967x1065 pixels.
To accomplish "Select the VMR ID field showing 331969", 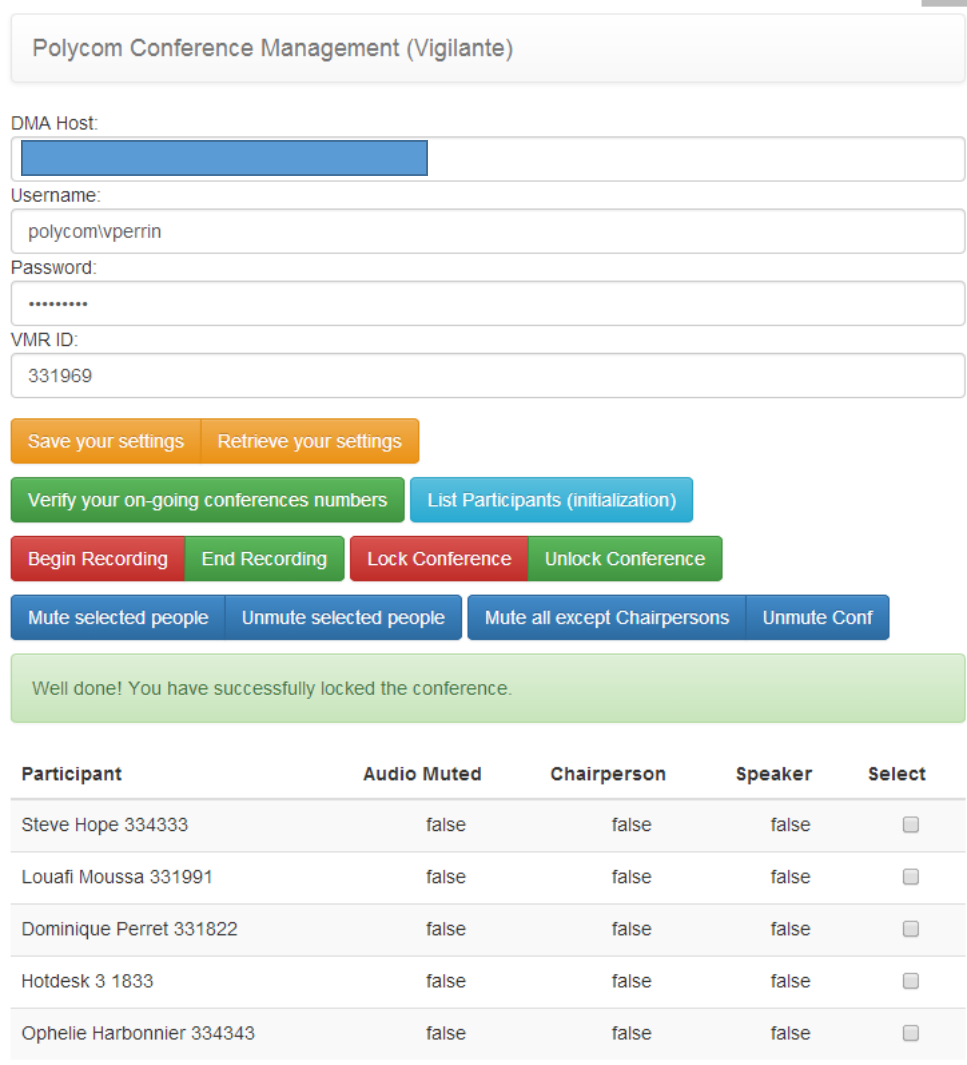I will click(x=488, y=376).
